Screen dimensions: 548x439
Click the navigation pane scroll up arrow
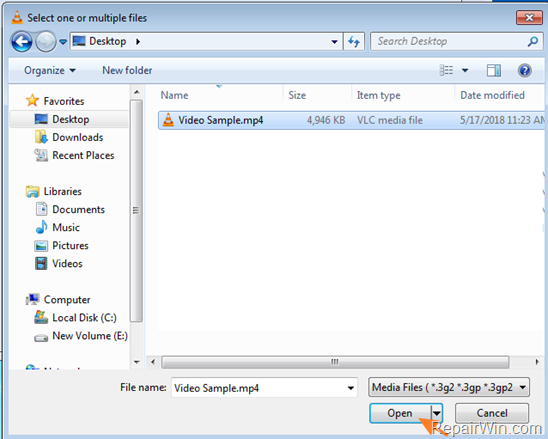click(137, 92)
